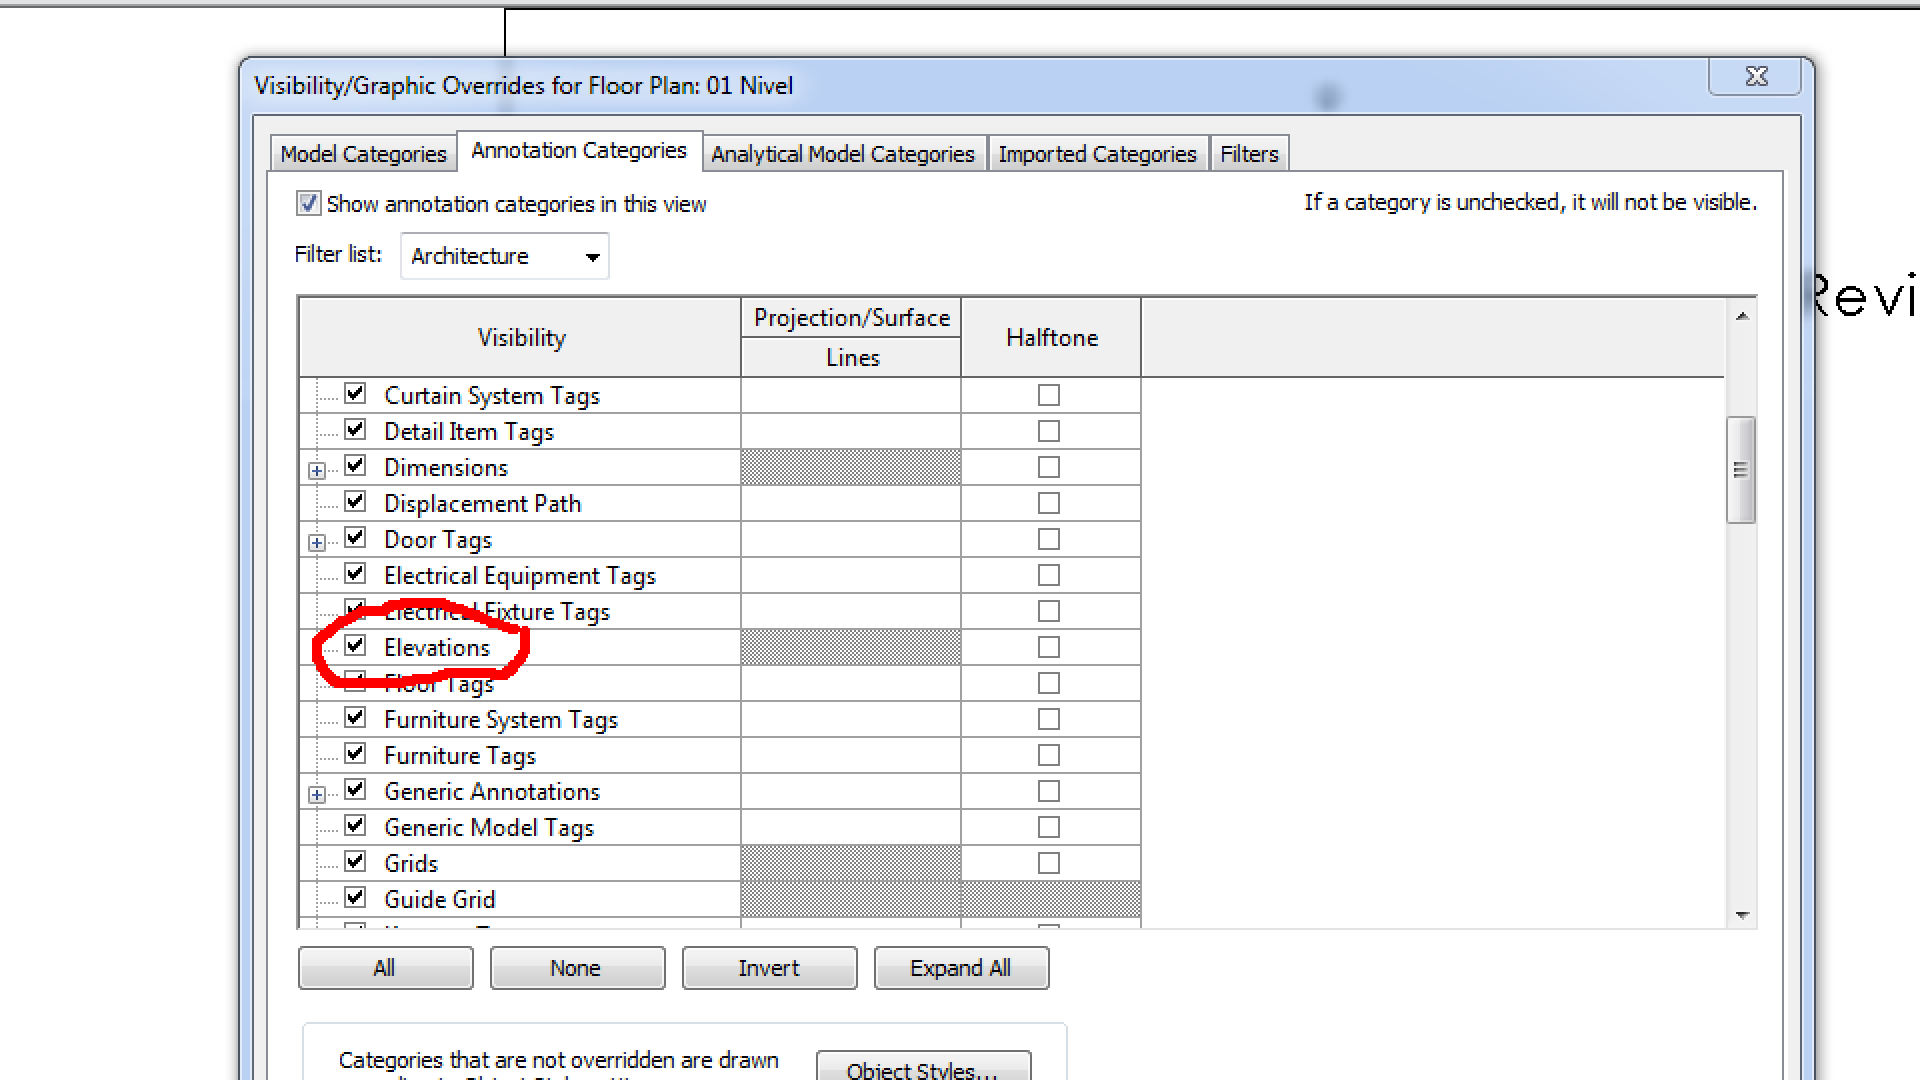Expand the Dimensions category tree
This screenshot has height=1080, width=1920.
[x=318, y=468]
